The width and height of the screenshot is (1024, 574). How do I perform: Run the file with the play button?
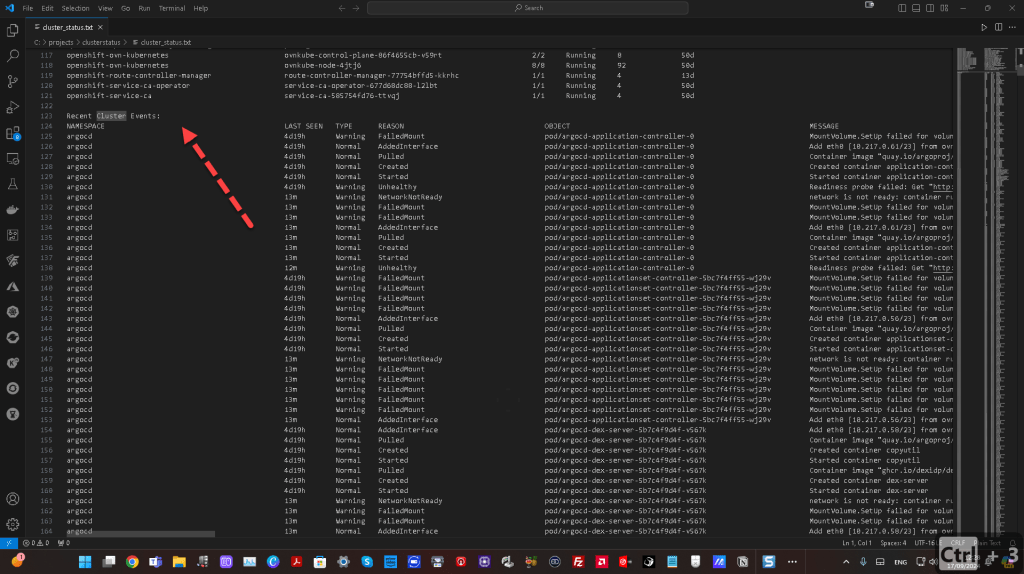click(984, 27)
